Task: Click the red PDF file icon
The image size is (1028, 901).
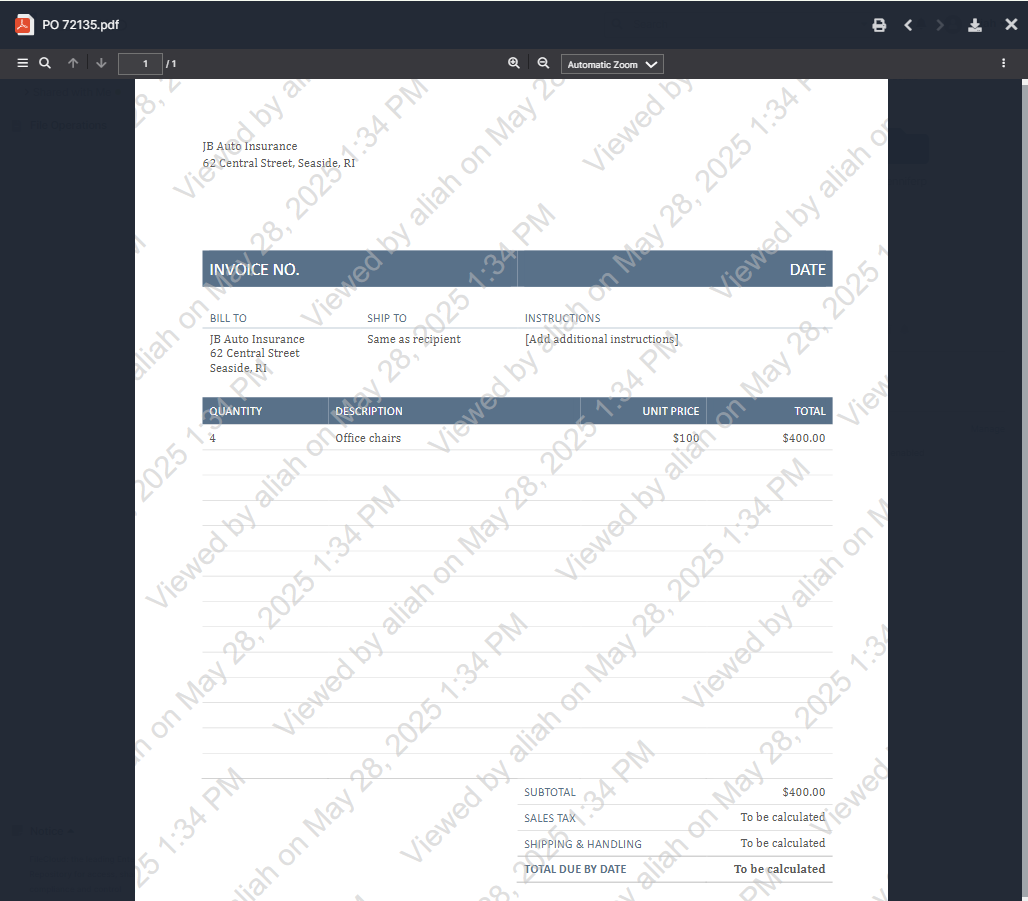Action: pos(24,25)
